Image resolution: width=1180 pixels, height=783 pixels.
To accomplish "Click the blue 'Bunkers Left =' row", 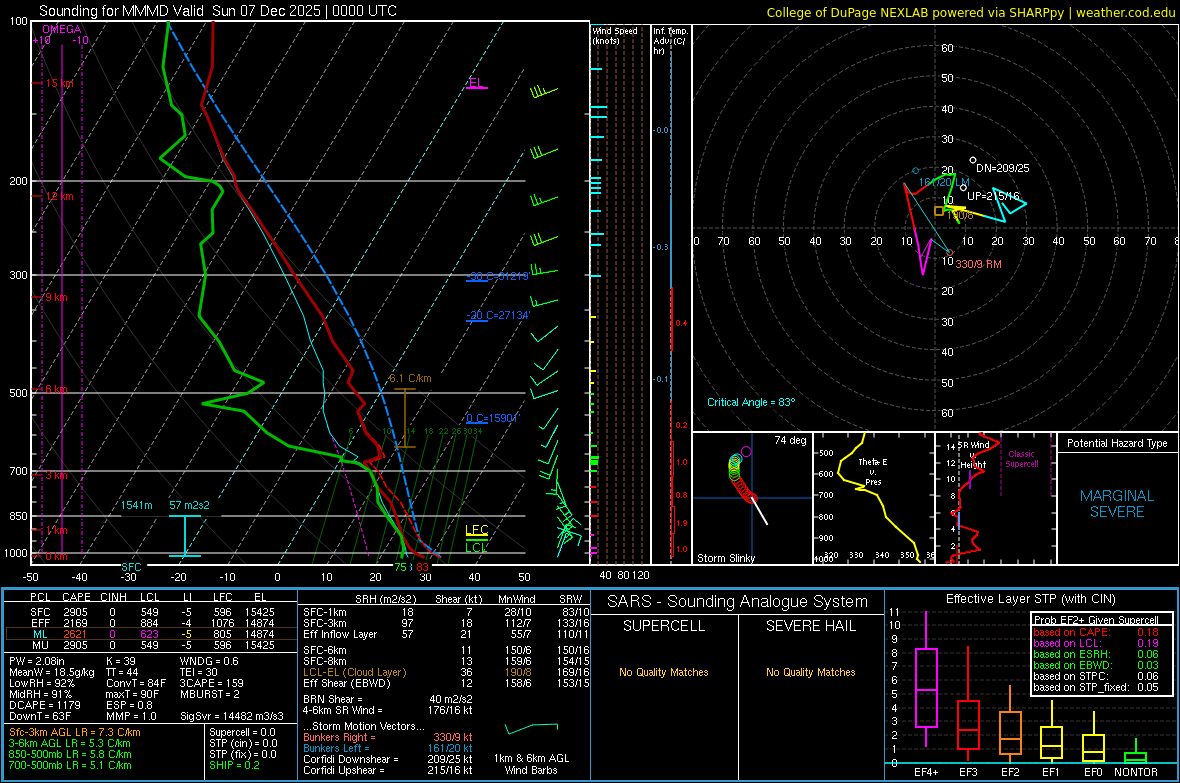I will click(x=388, y=748).
